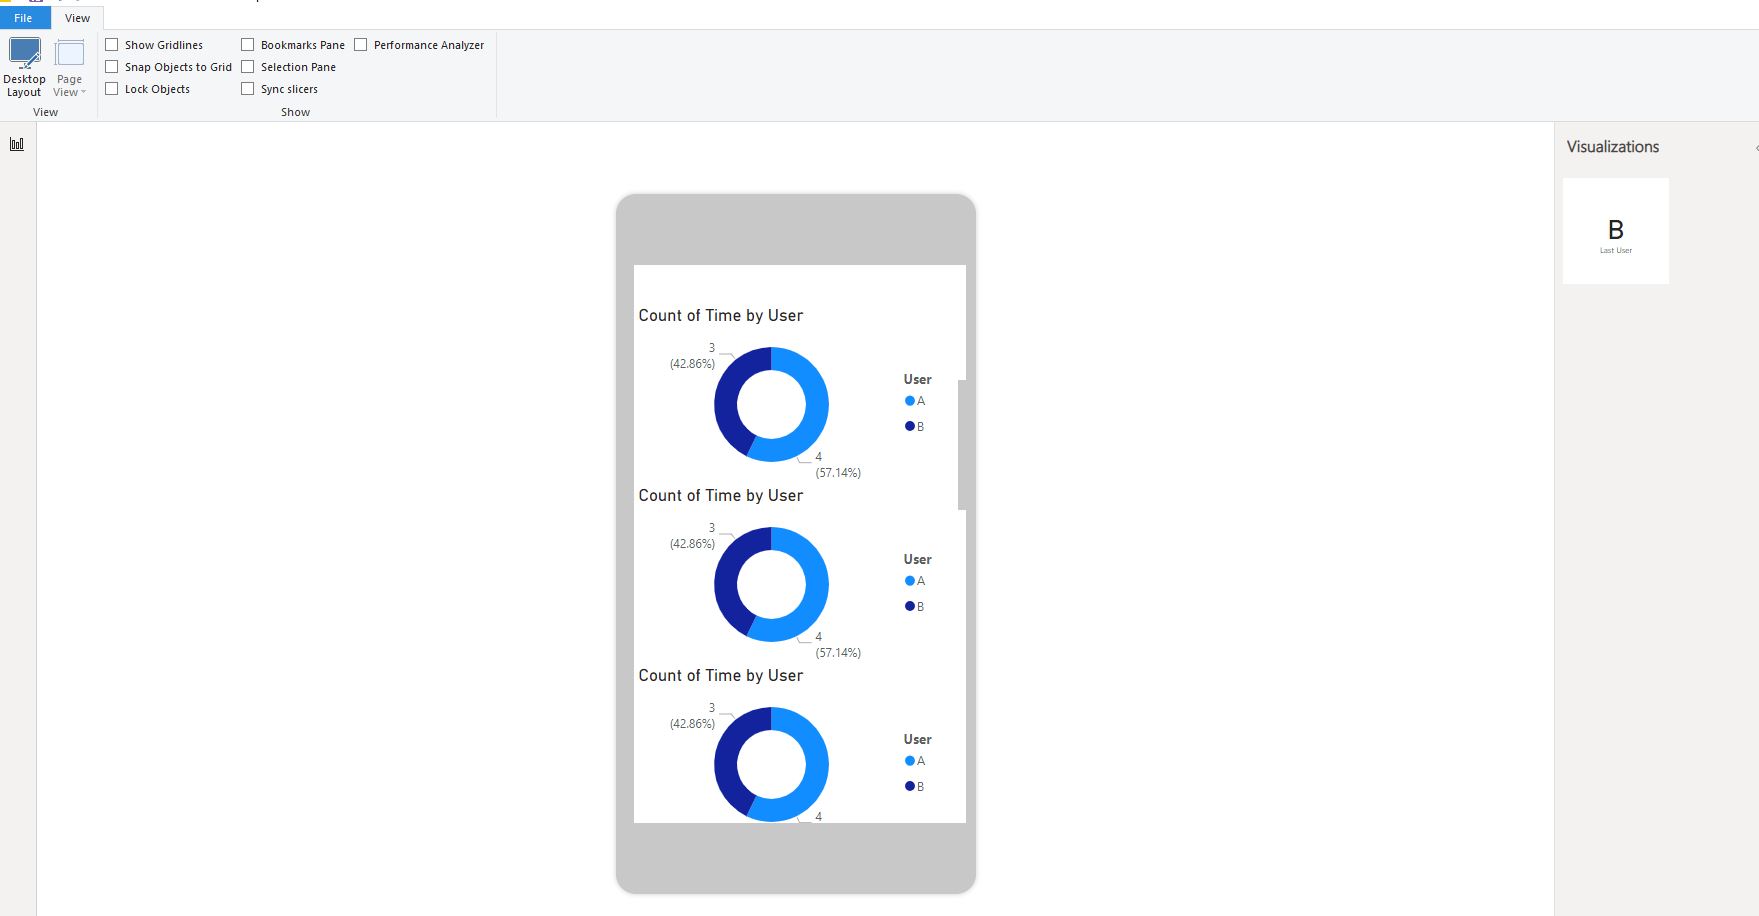Check the Sync slicers option
This screenshot has width=1759, height=916.
click(x=248, y=89)
